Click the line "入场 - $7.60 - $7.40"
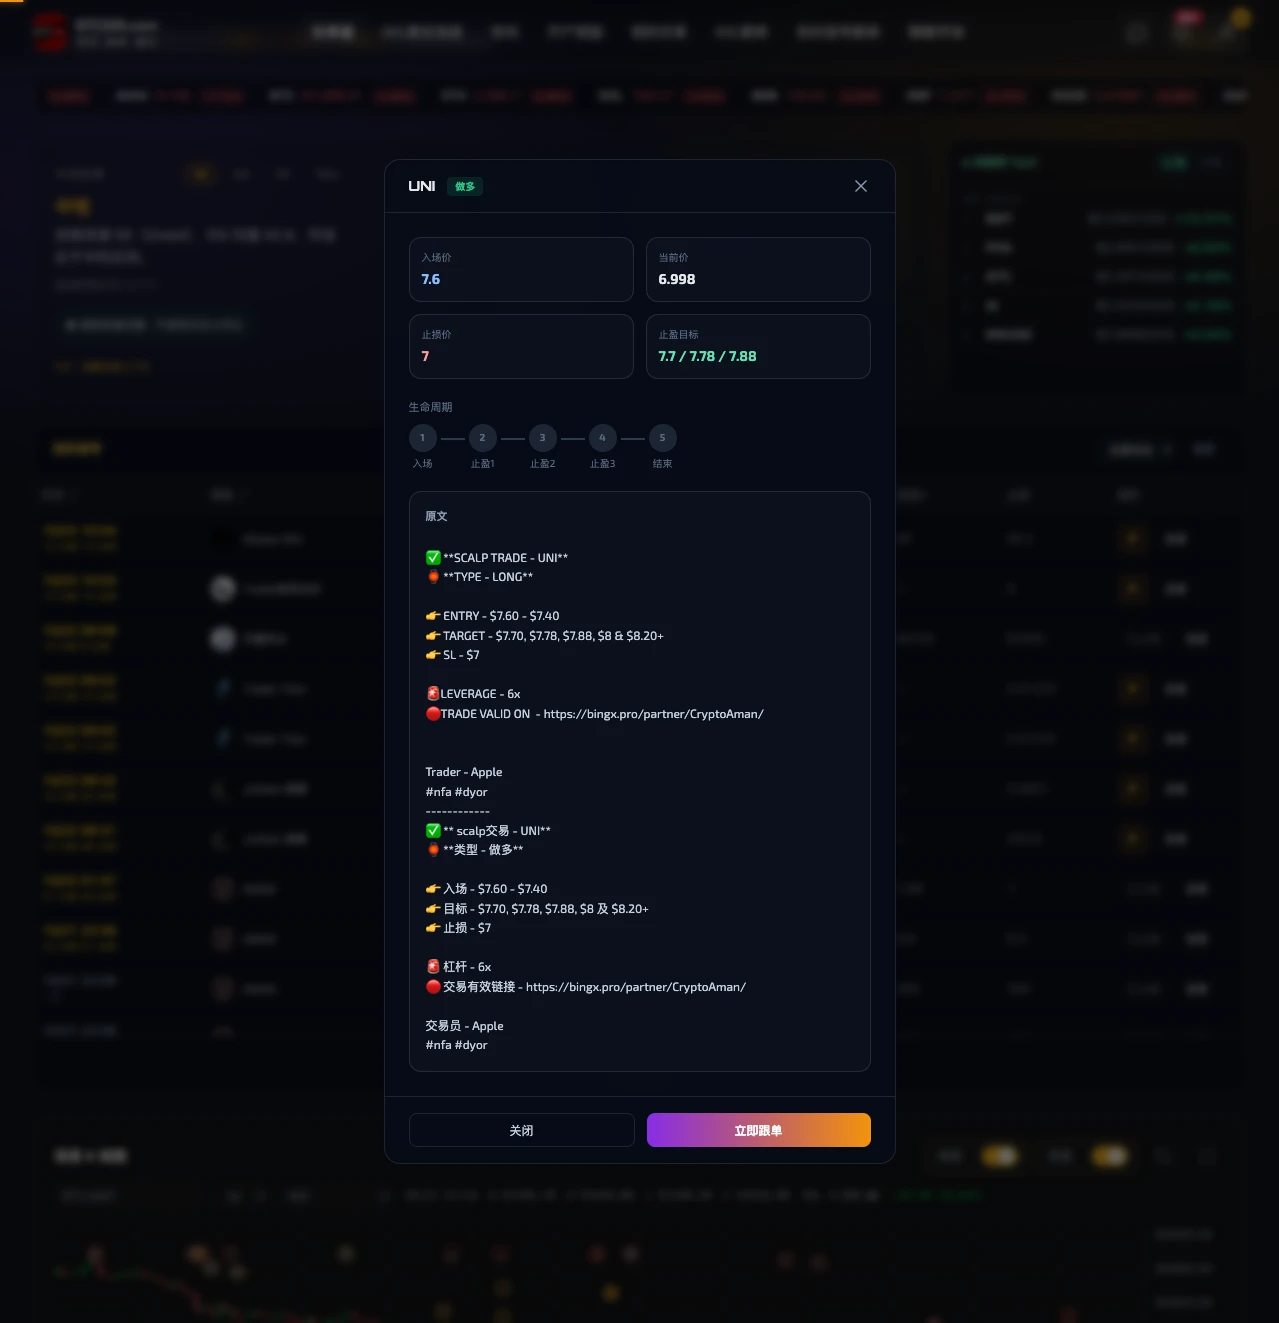Image resolution: width=1279 pixels, height=1323 pixels. tap(487, 889)
